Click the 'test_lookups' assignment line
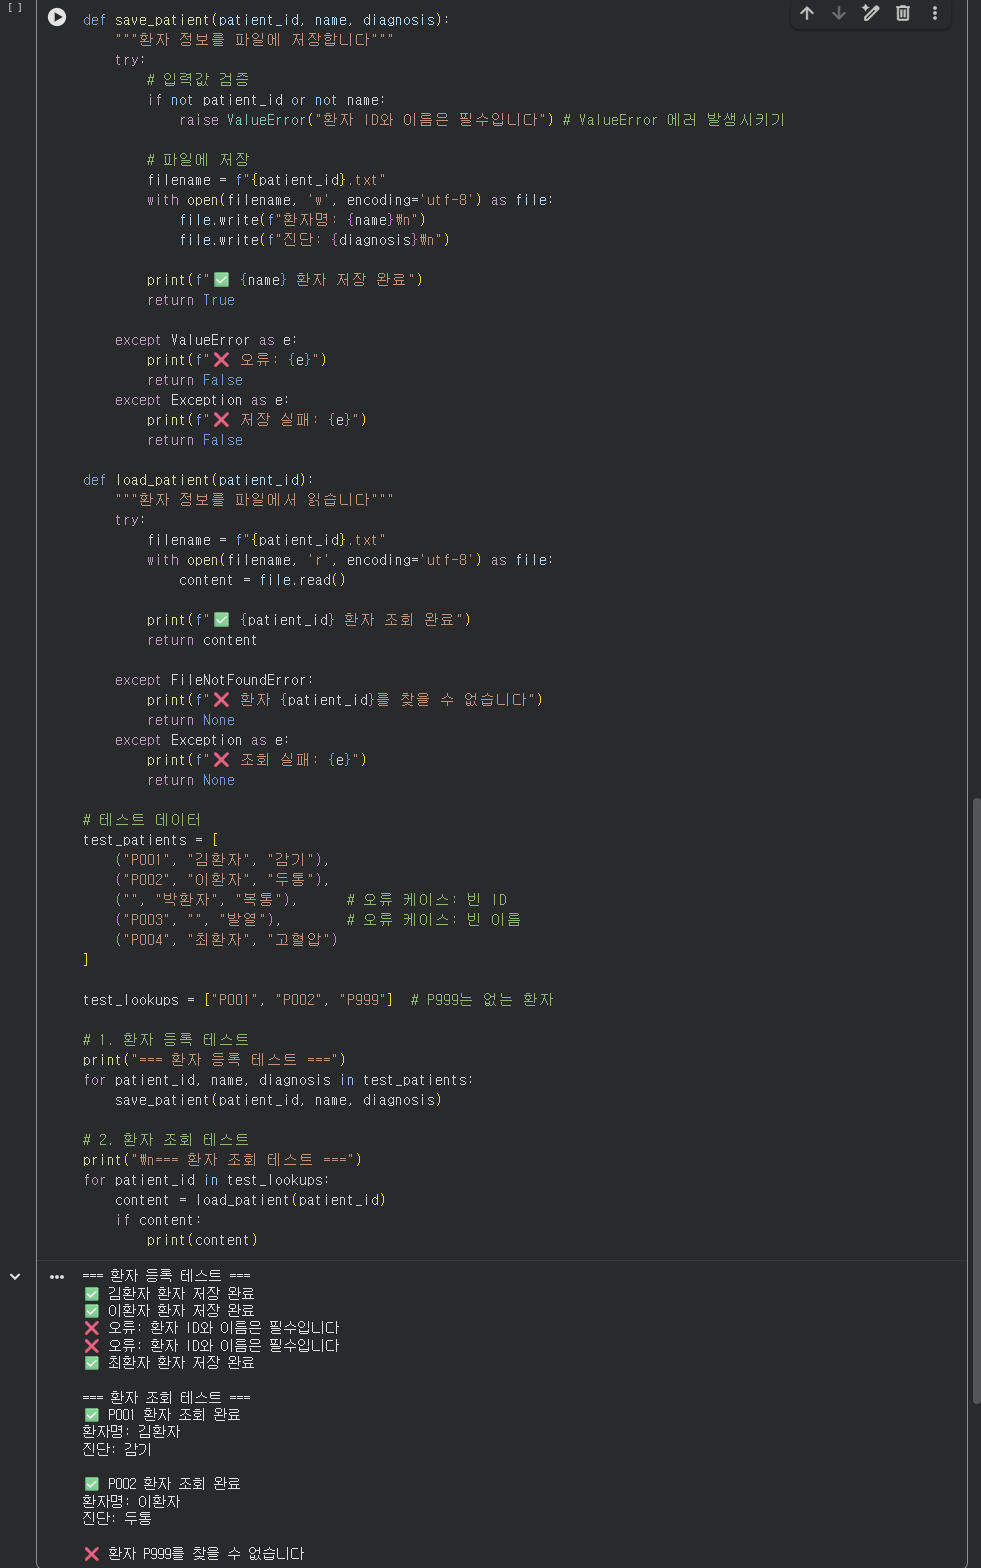 click(x=318, y=1000)
